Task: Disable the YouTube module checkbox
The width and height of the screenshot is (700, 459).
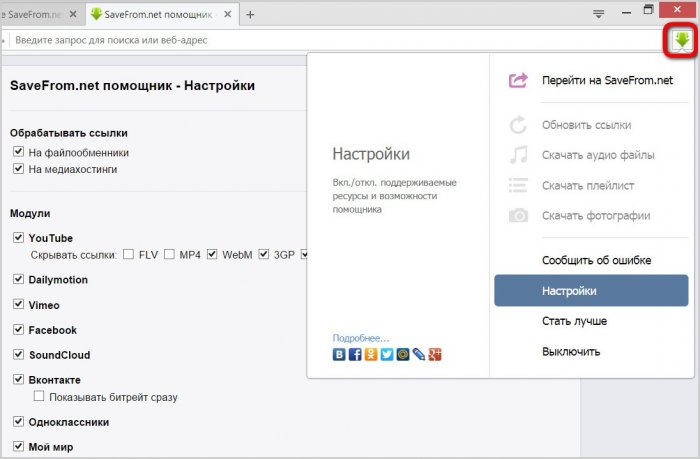Action: pos(18,238)
